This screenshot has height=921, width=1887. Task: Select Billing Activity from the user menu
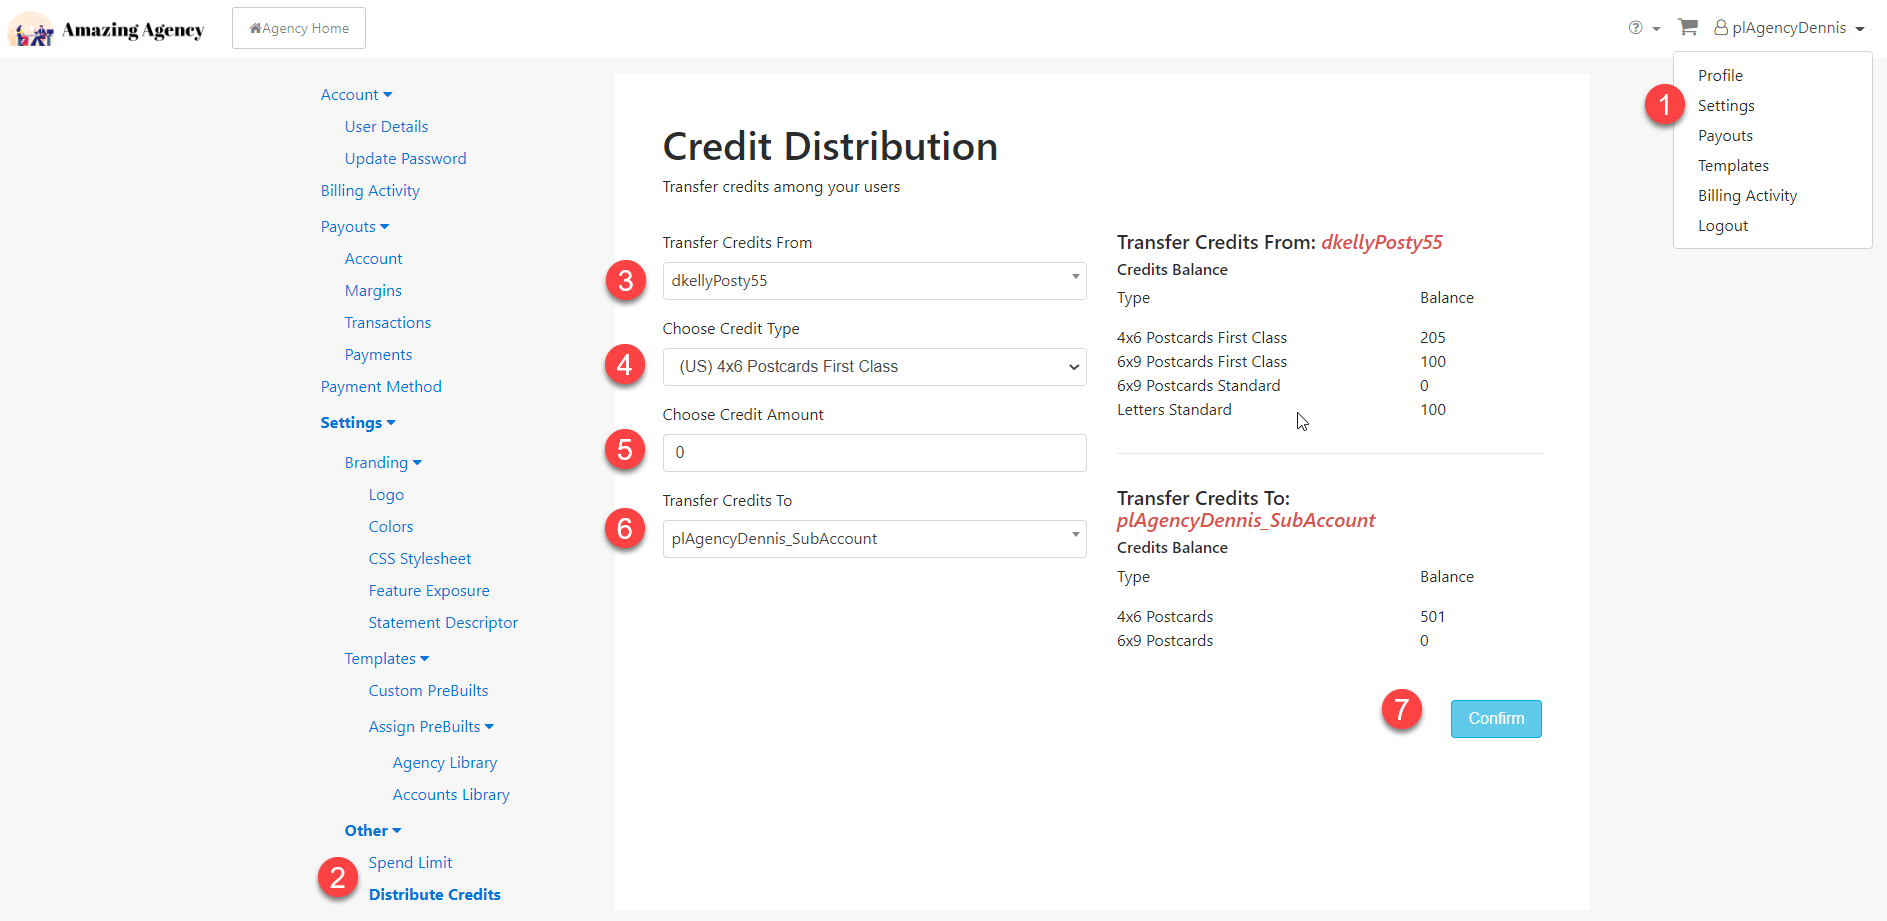tap(1747, 196)
